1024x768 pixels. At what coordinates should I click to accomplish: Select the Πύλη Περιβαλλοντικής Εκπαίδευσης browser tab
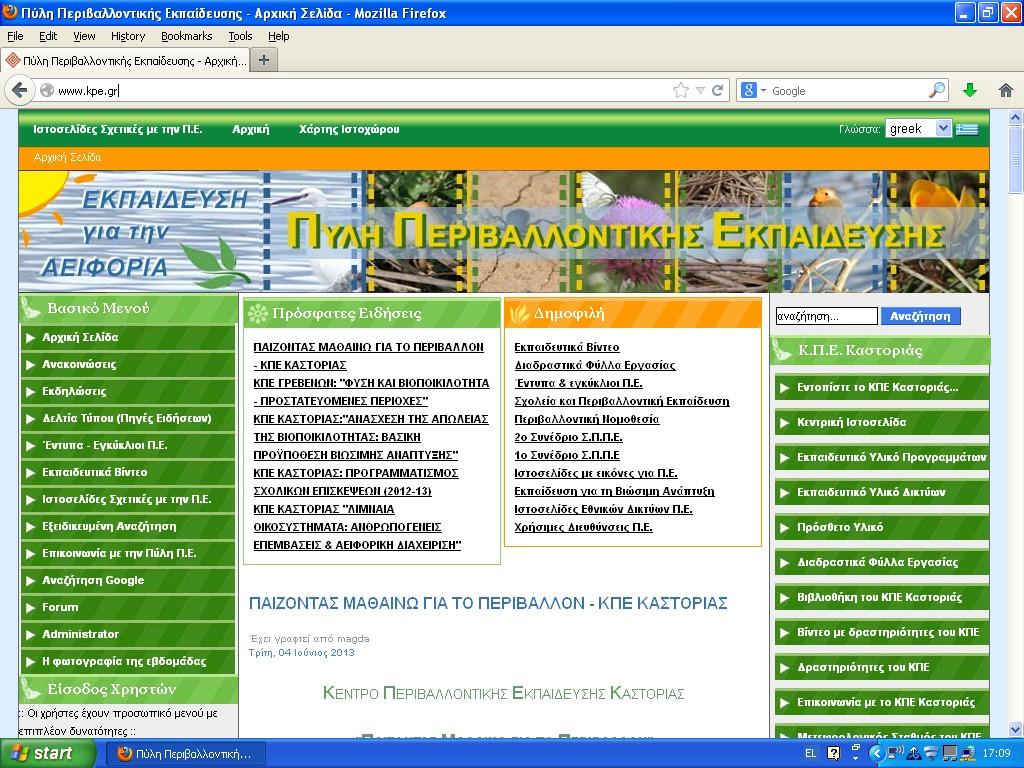click(125, 61)
